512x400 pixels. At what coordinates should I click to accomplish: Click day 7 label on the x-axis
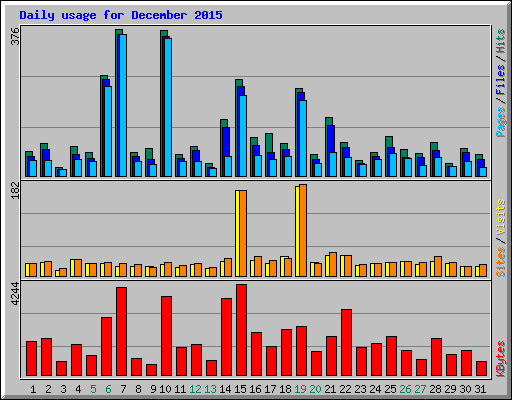[123, 389]
